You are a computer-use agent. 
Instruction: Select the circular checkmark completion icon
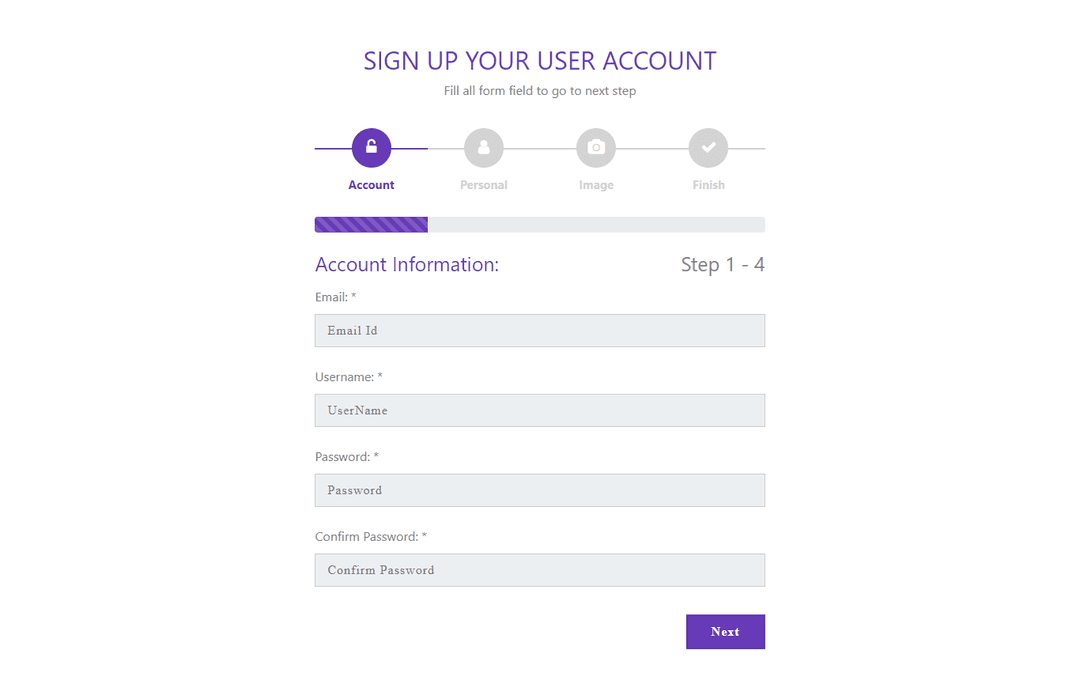tap(708, 146)
